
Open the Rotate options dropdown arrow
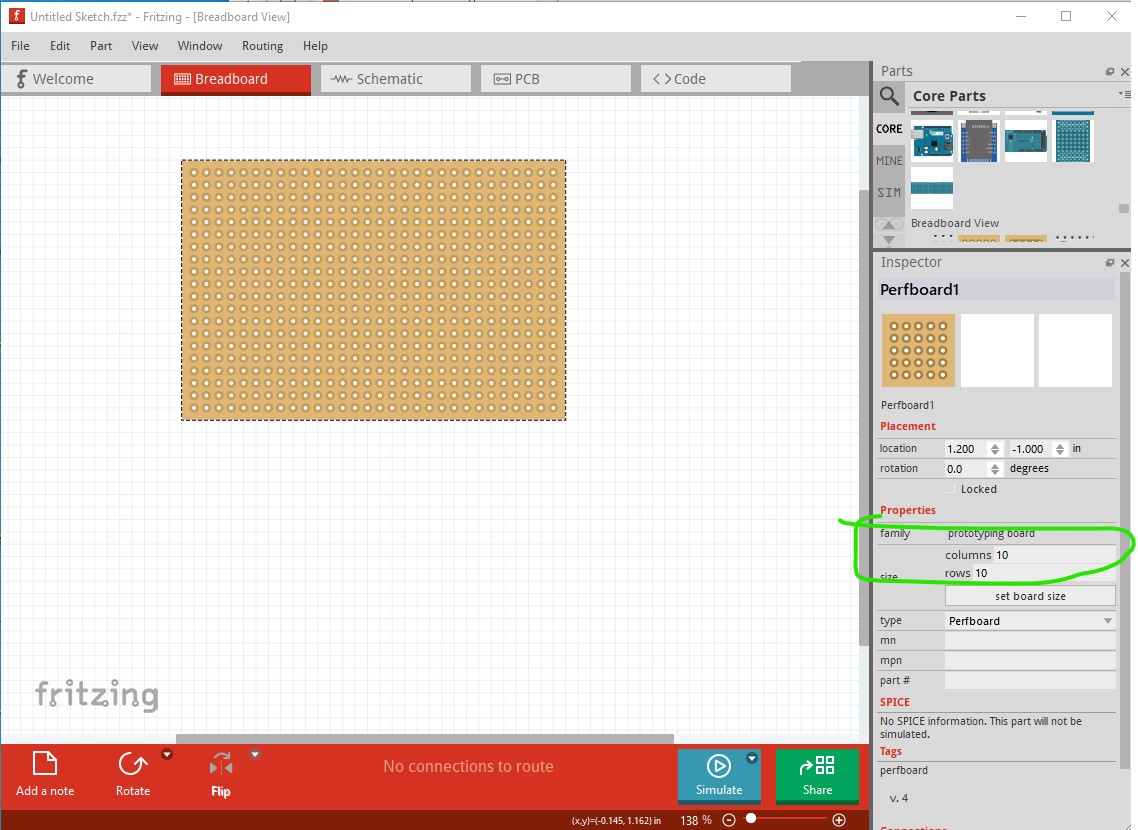point(167,755)
